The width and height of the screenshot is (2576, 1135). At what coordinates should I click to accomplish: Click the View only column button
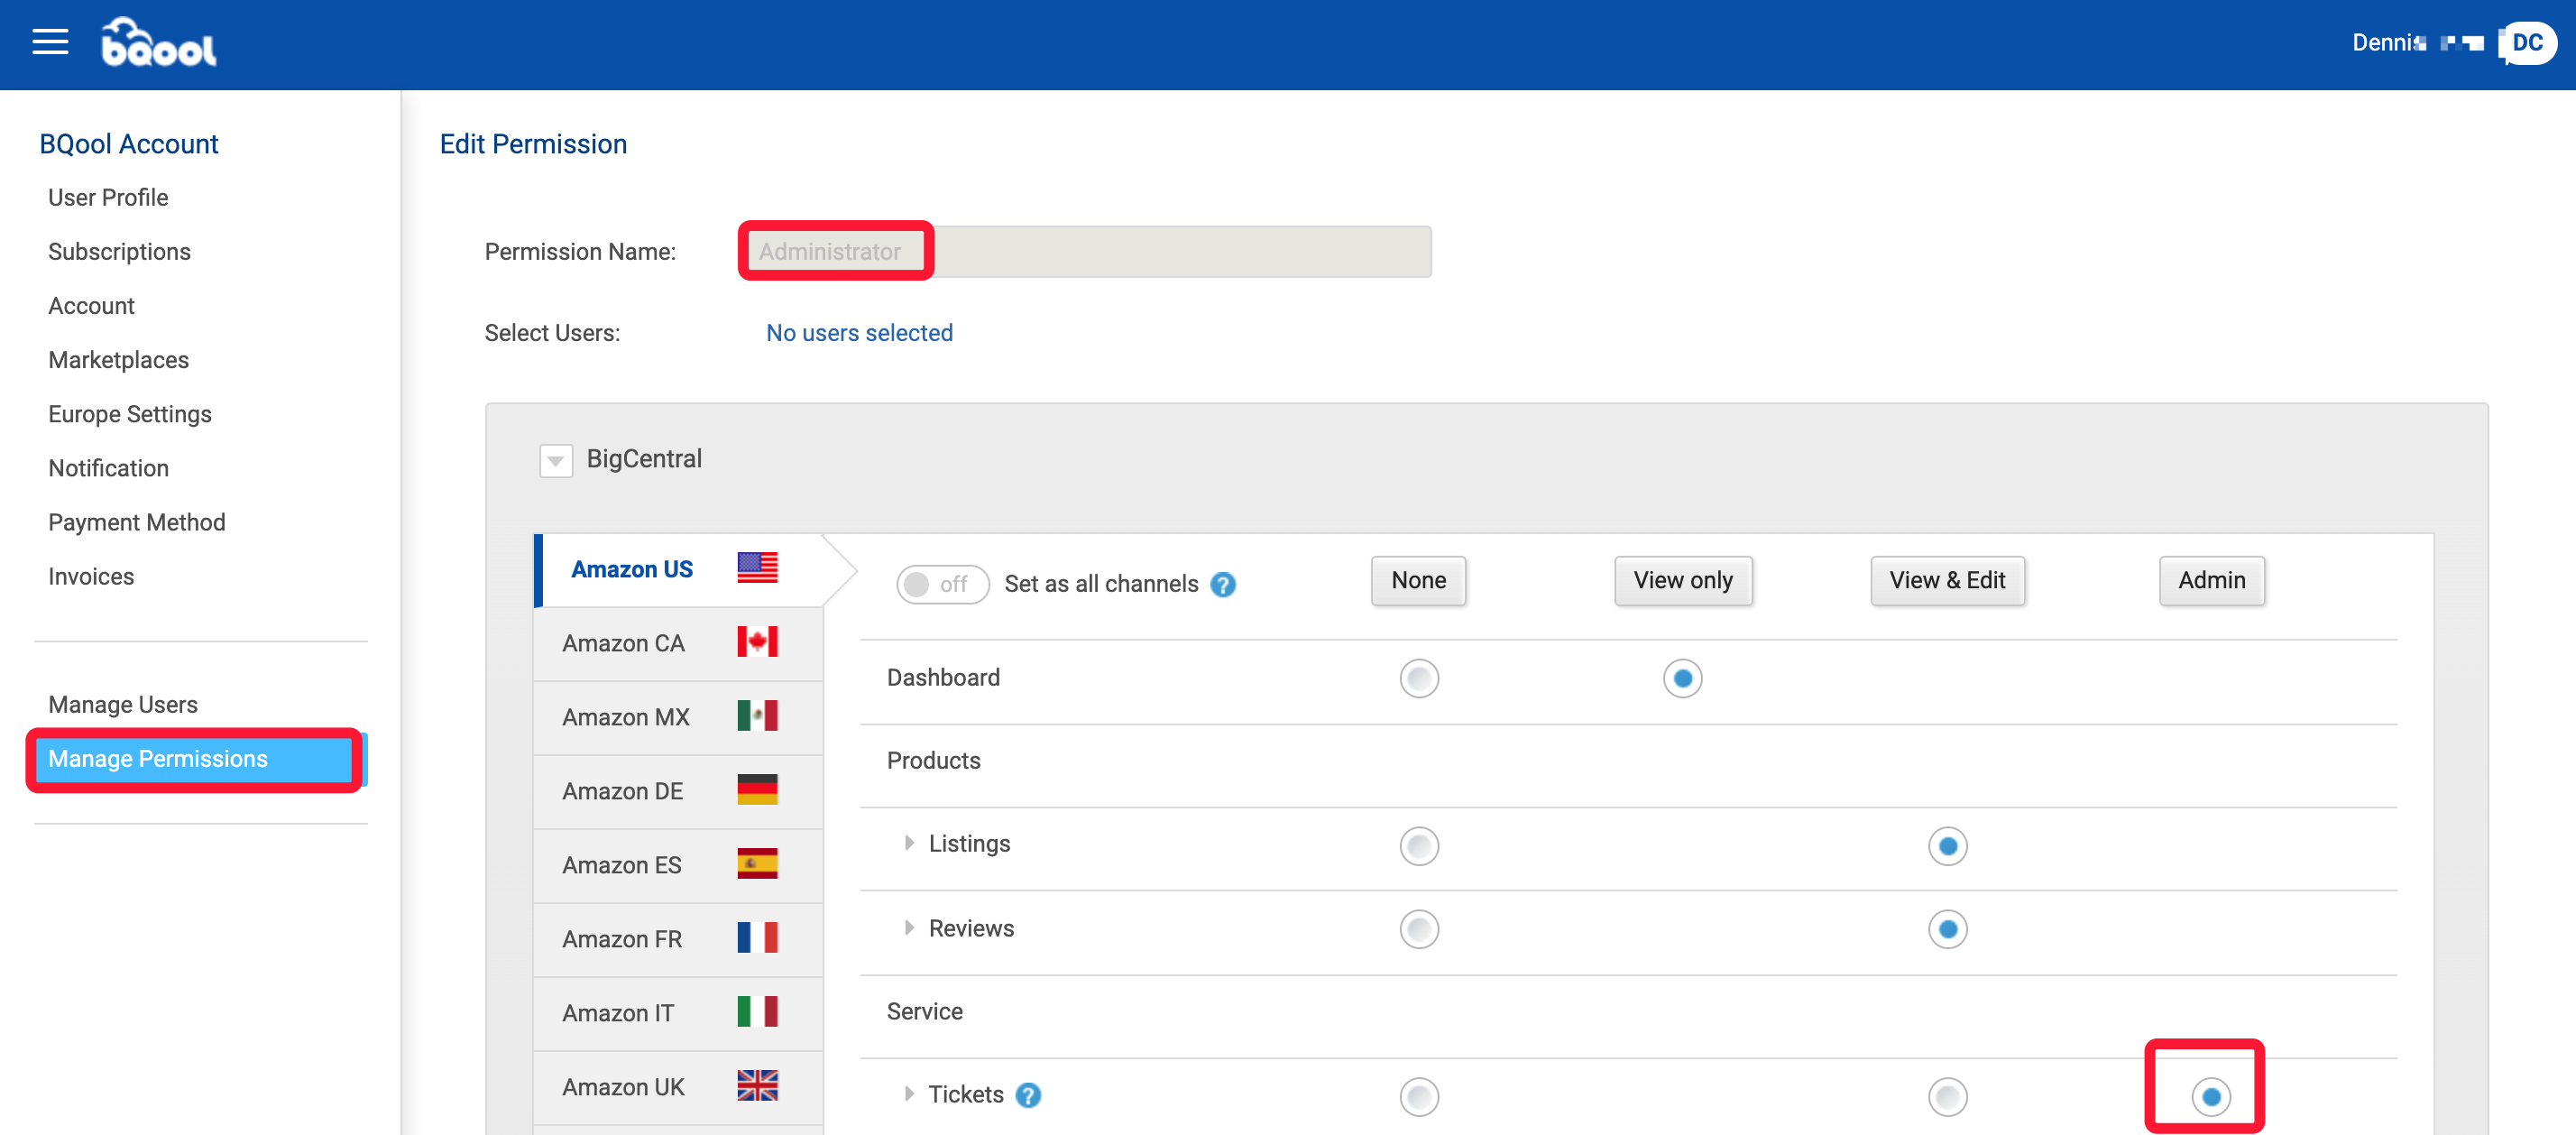1683,581
